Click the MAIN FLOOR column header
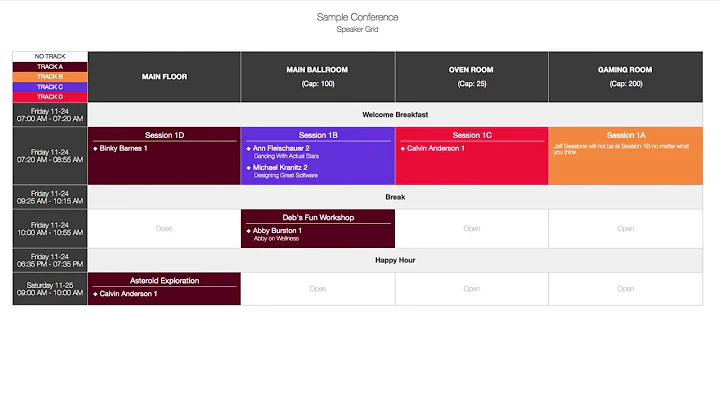 point(164,77)
